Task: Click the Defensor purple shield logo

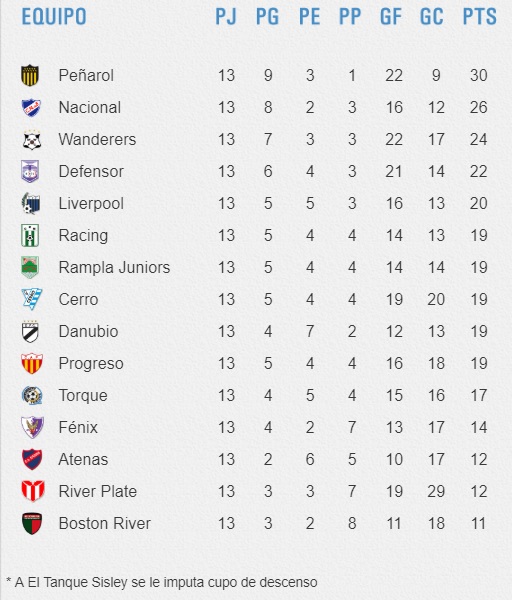Action: (x=30, y=171)
